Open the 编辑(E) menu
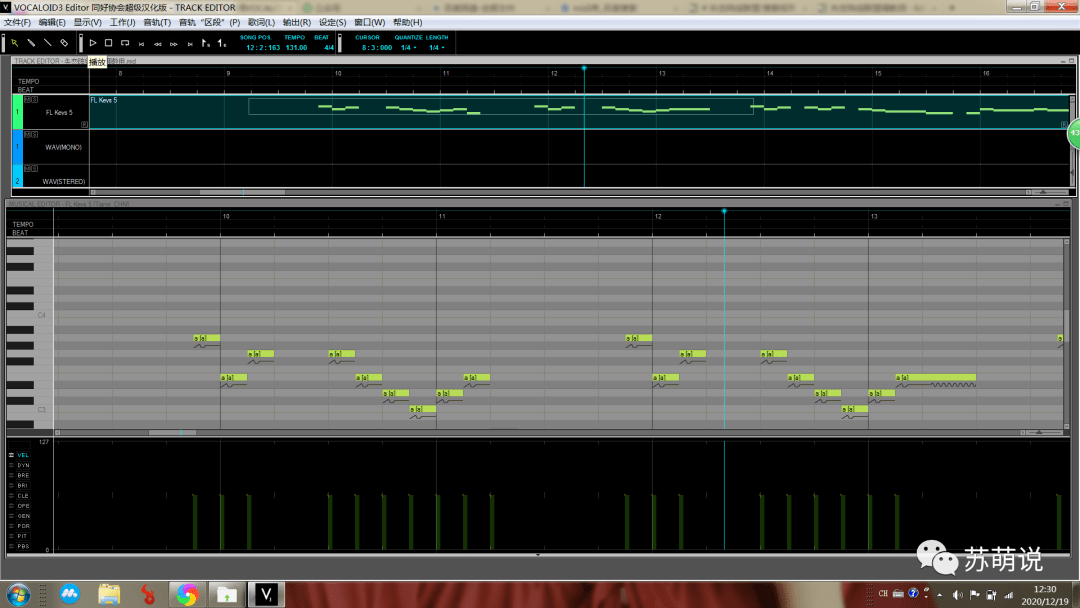 click(52, 23)
